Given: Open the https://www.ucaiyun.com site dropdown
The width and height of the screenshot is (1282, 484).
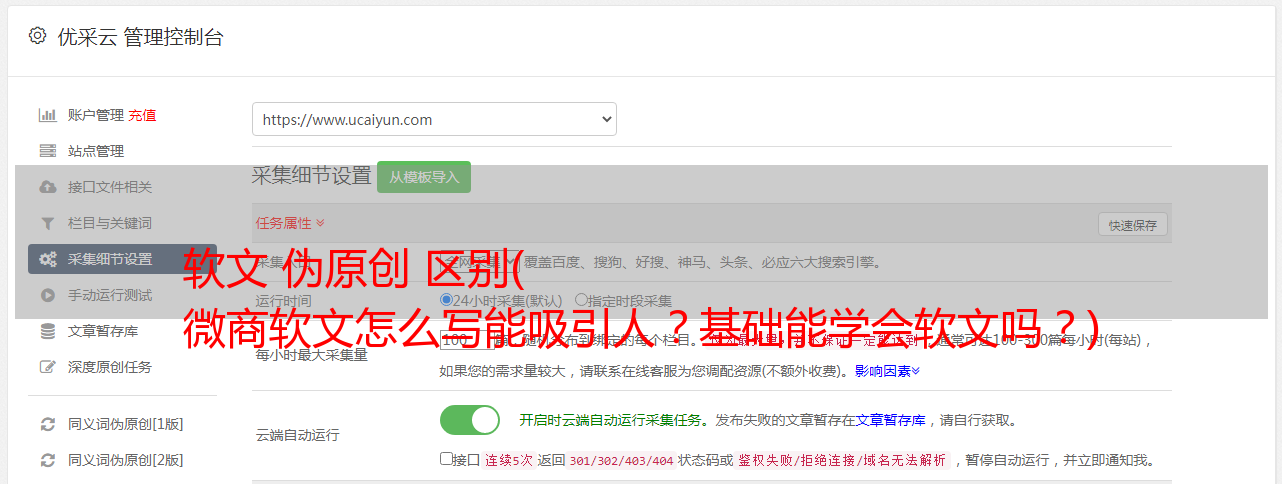Looking at the screenshot, I should 434,119.
